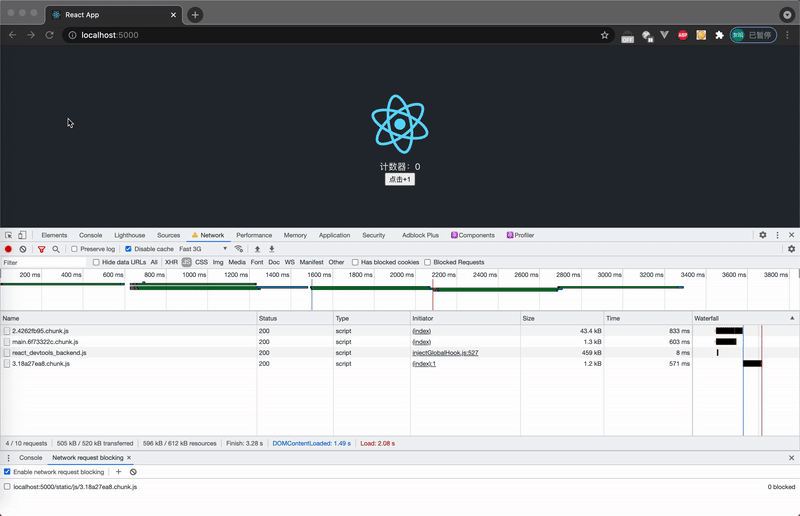Uncheck the Disable cache checkbox

click(128, 249)
